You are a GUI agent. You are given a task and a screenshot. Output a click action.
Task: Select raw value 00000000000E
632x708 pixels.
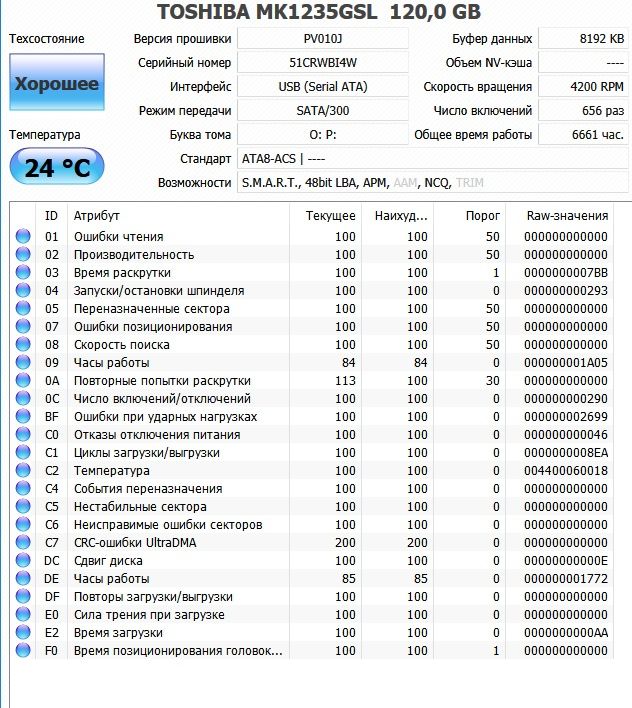point(566,560)
